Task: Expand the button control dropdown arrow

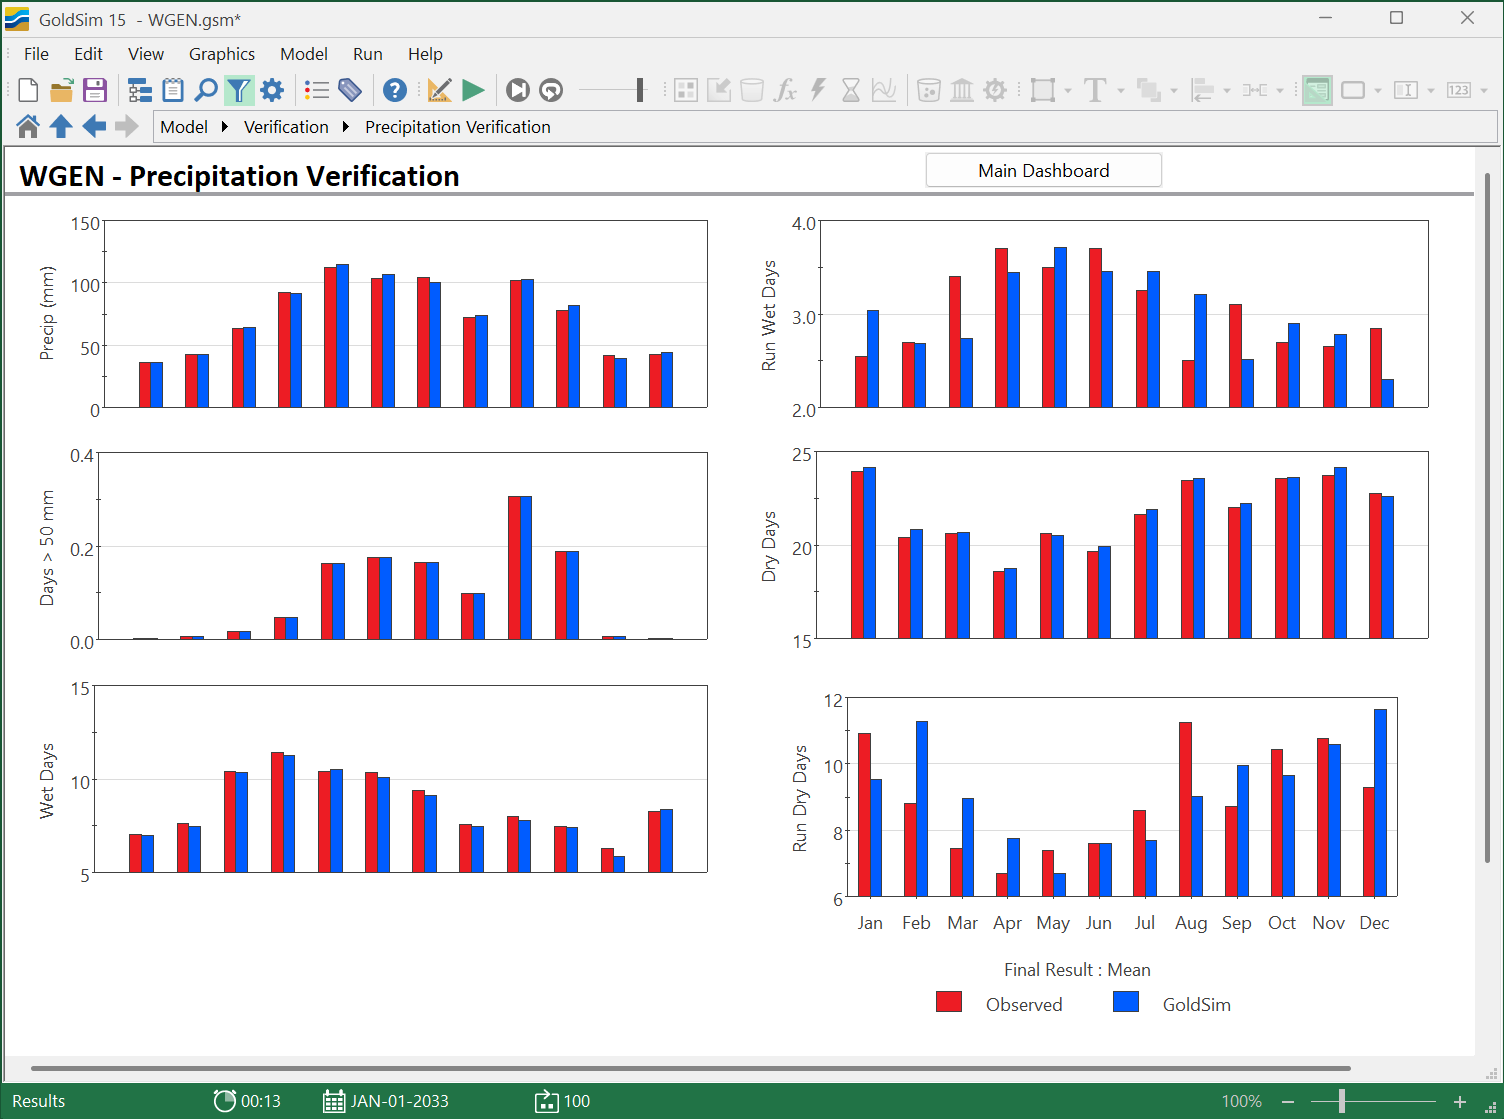Action: pyautogui.click(x=1378, y=91)
